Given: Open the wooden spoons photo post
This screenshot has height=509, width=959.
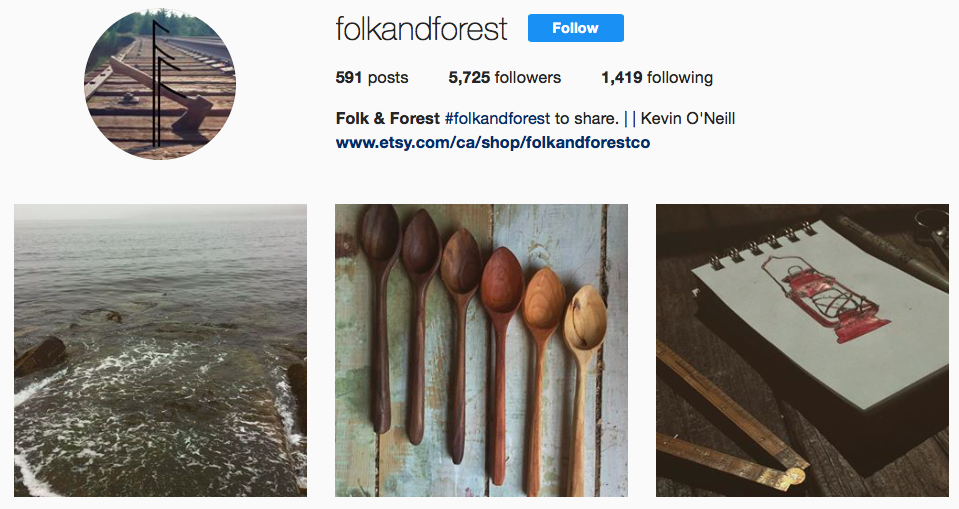Looking at the screenshot, I should pos(481,350).
